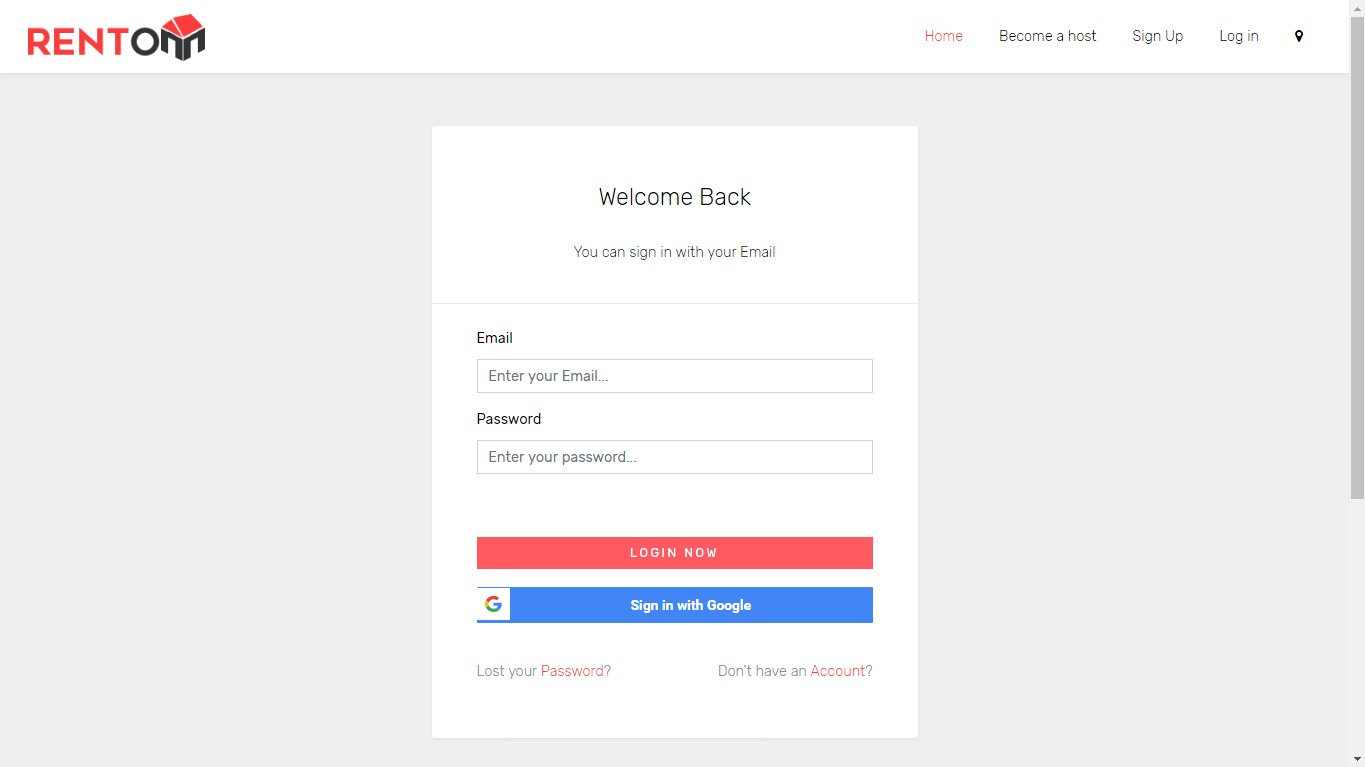Click the Email field label
1365x767 pixels.
pos(494,338)
